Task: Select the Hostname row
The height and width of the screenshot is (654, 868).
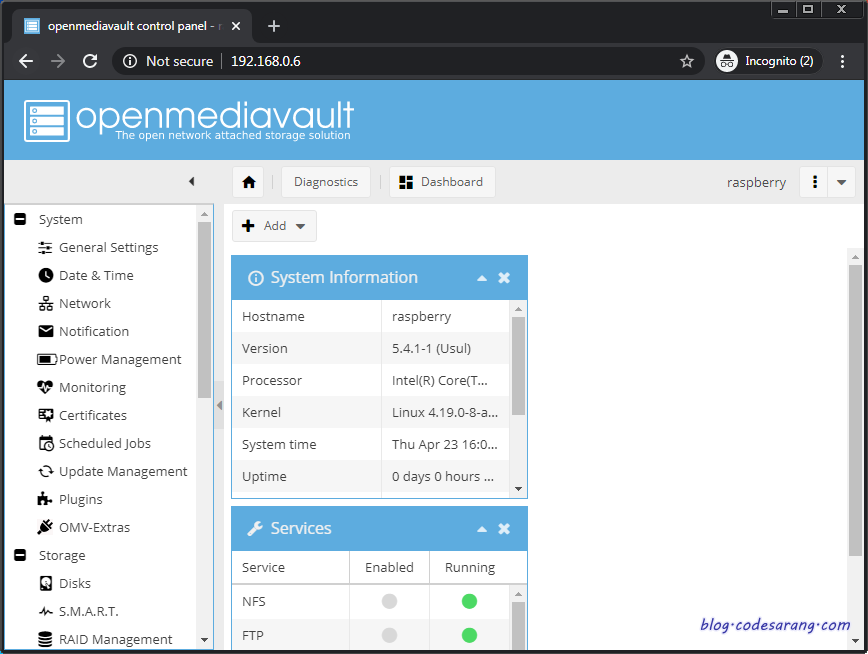Action: point(370,316)
